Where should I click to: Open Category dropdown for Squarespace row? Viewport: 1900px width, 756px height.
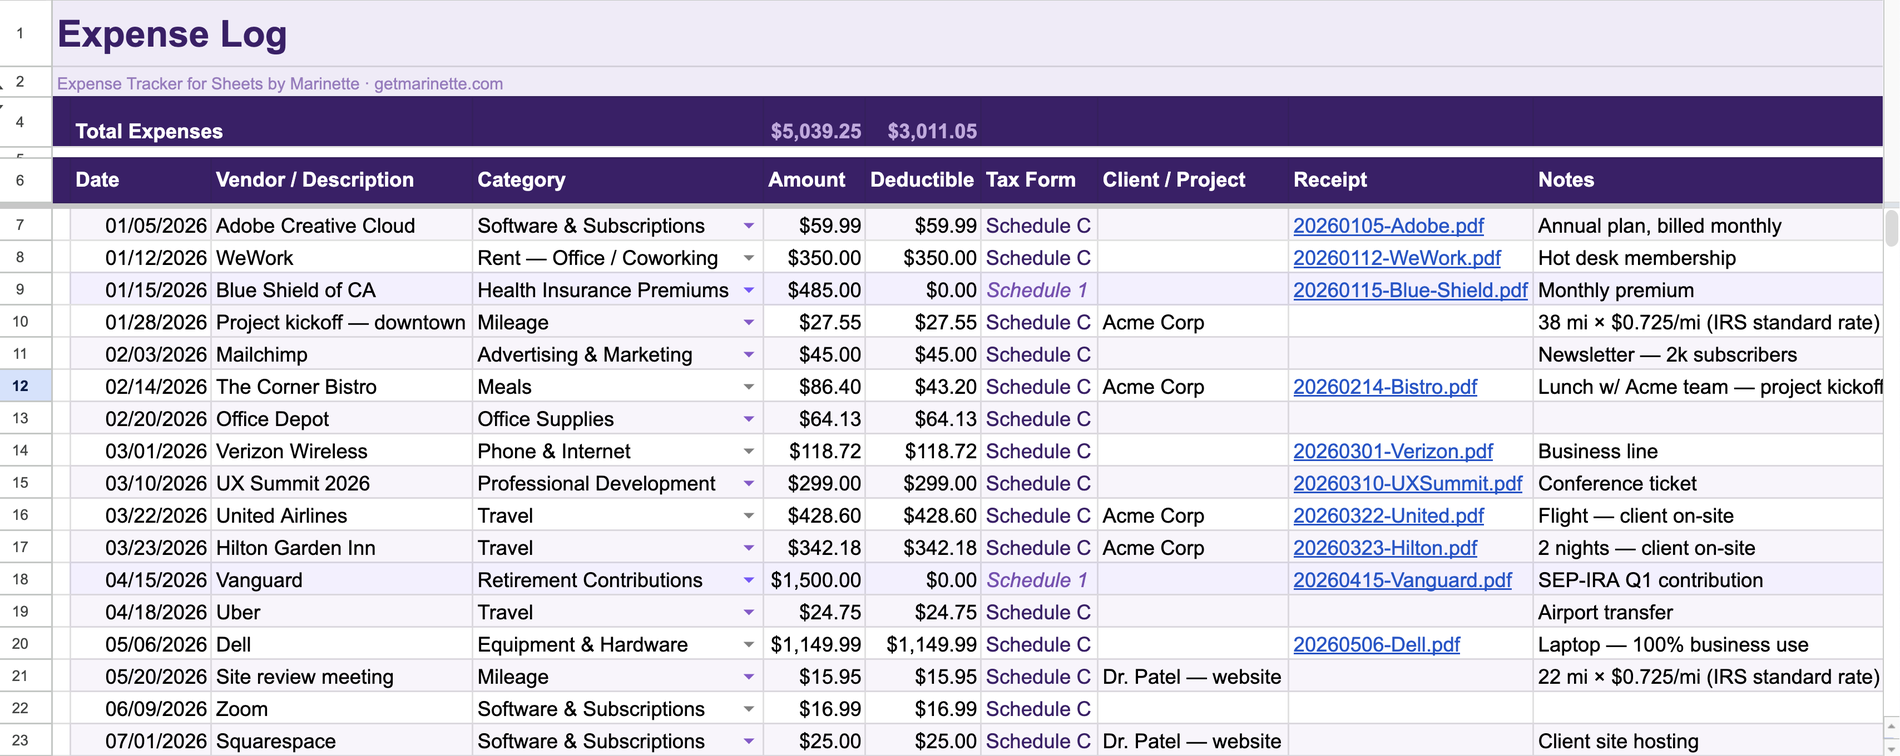748,741
